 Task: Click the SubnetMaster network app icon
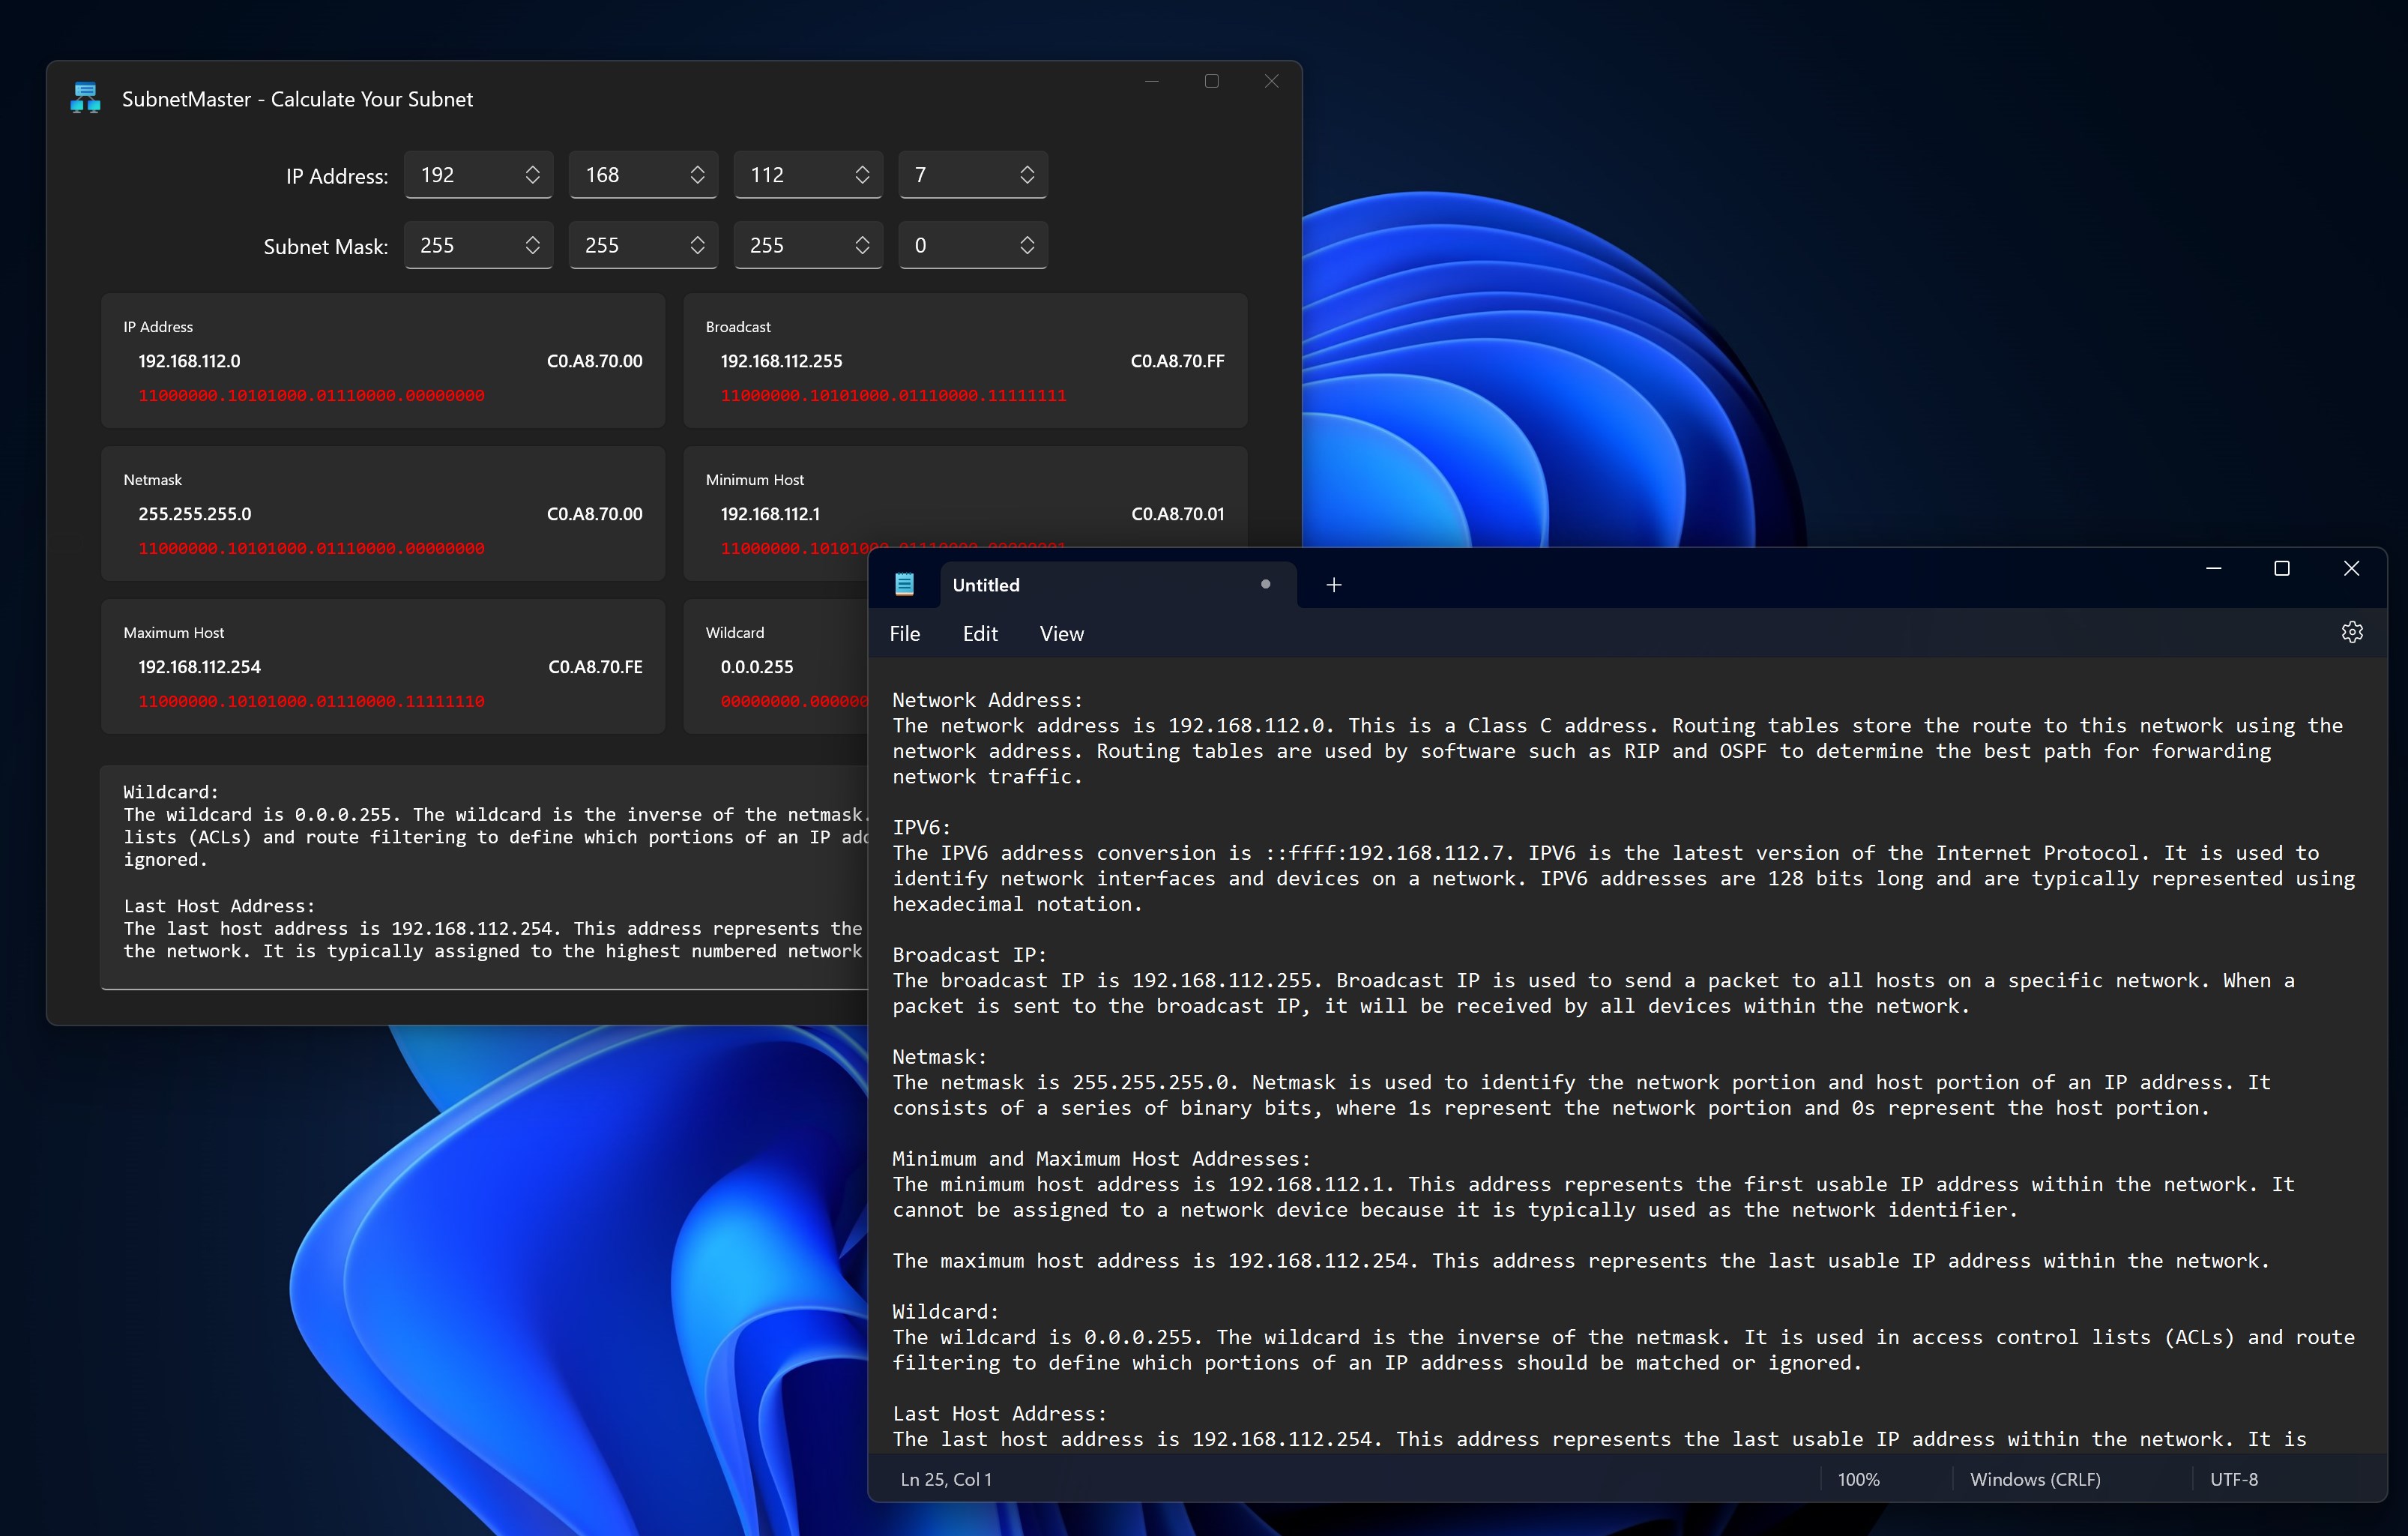point(86,98)
